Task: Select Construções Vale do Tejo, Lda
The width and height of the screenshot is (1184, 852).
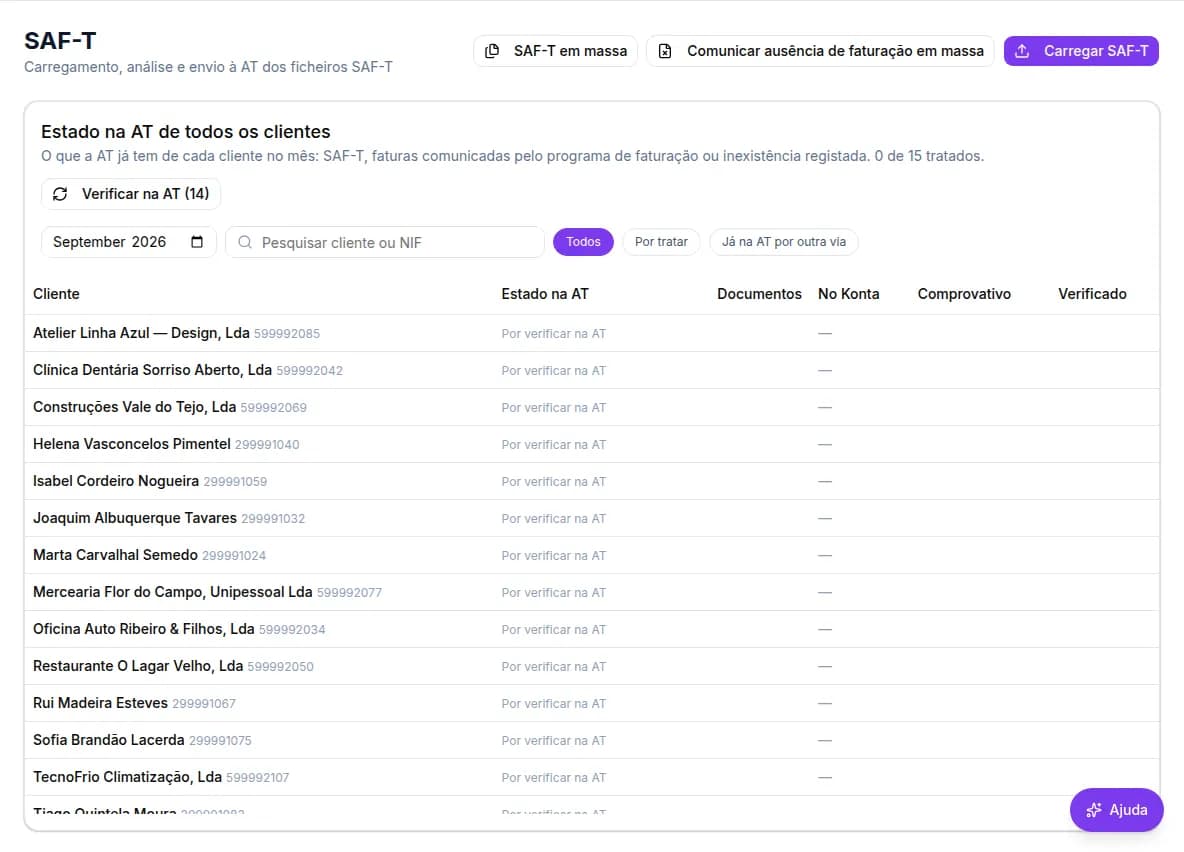Action: (134, 407)
